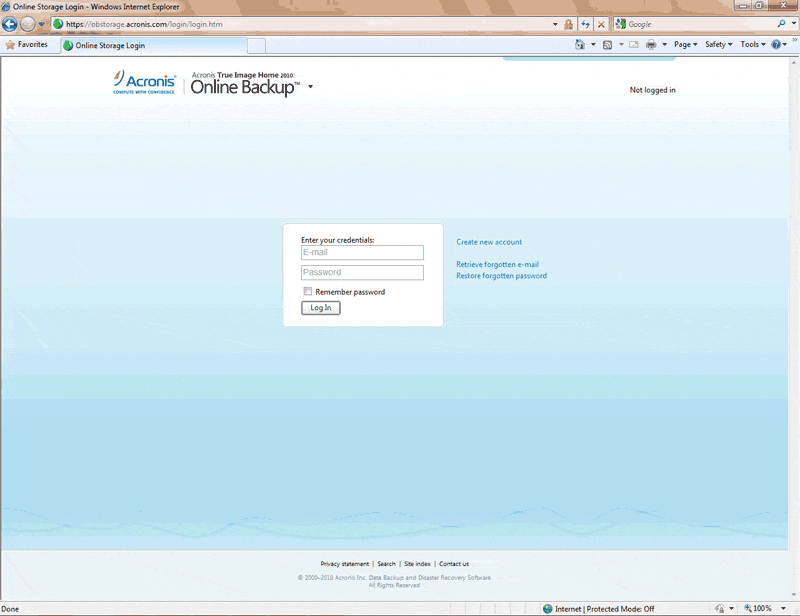Click the status bar security warning icon
This screenshot has width=800, height=616.
click(720, 608)
